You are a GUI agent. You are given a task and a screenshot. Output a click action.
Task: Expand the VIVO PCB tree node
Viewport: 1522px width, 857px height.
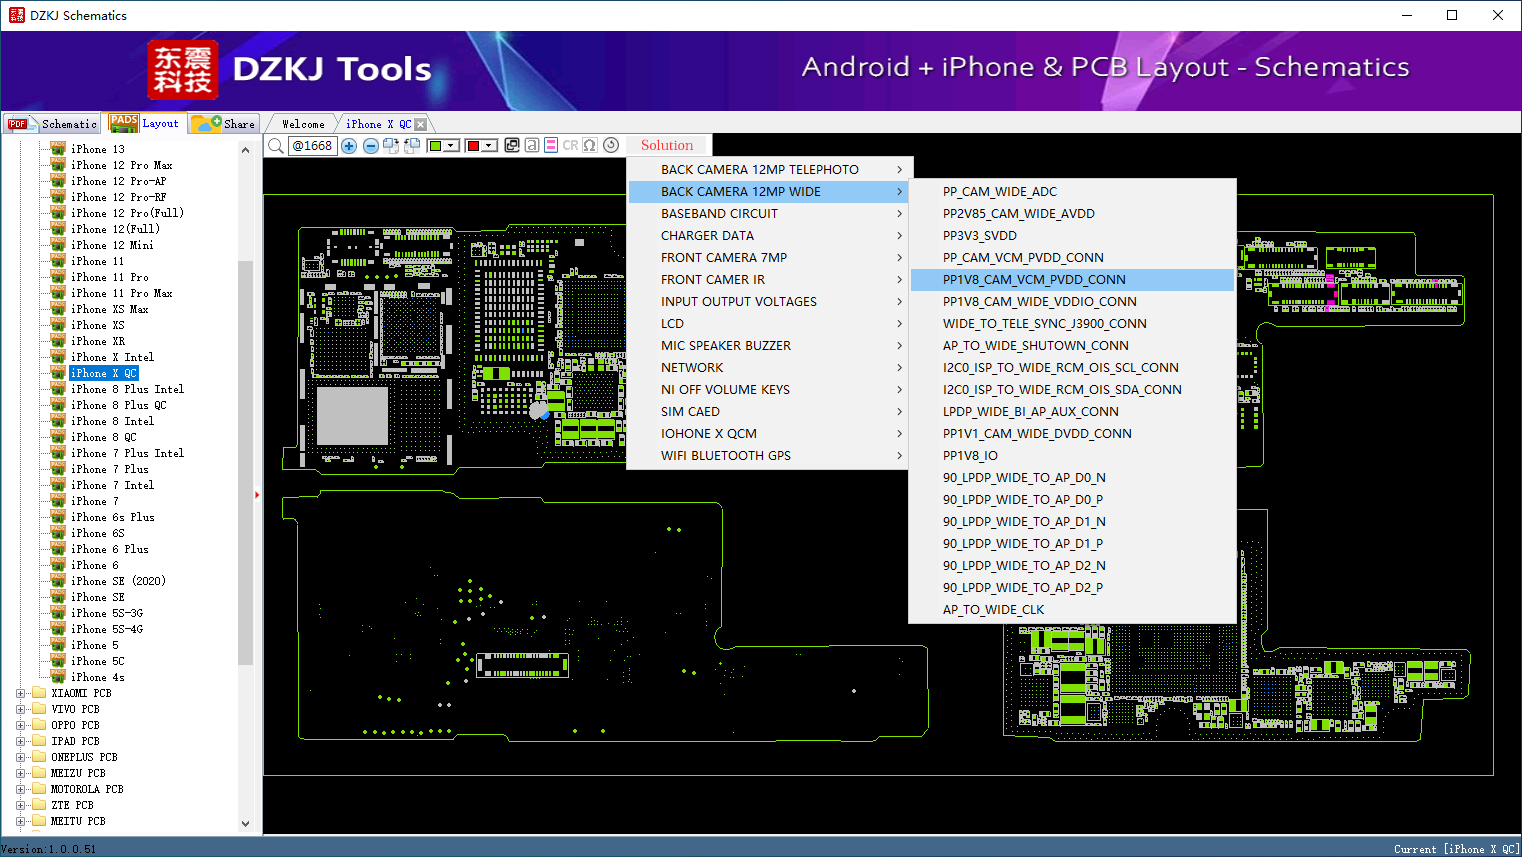point(21,709)
